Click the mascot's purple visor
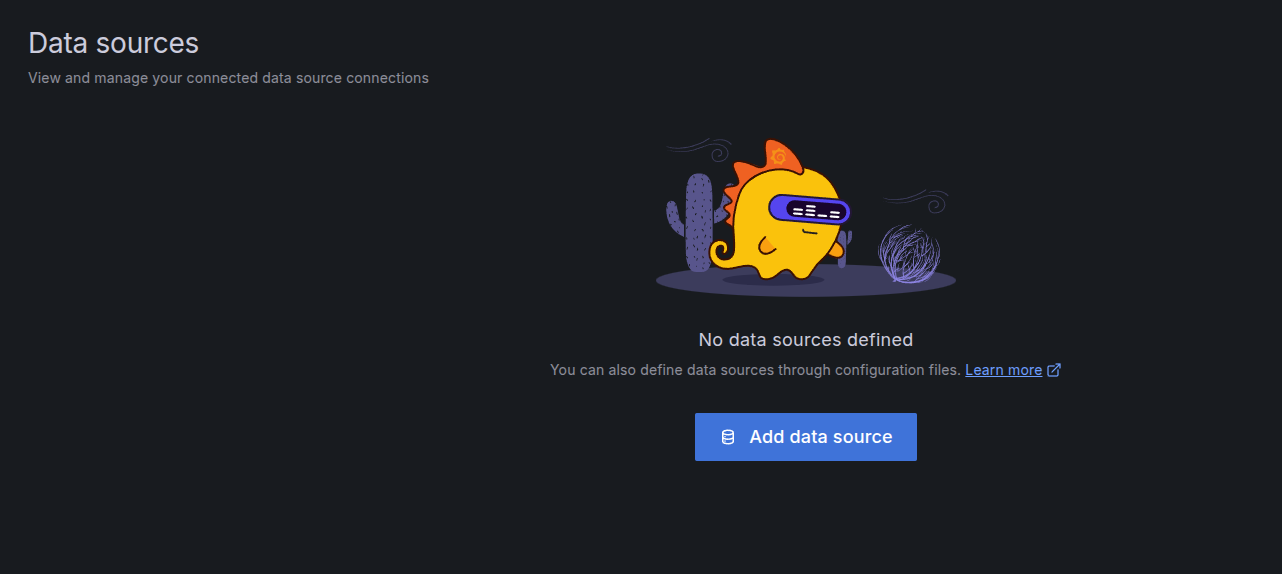1282x574 pixels. point(810,210)
